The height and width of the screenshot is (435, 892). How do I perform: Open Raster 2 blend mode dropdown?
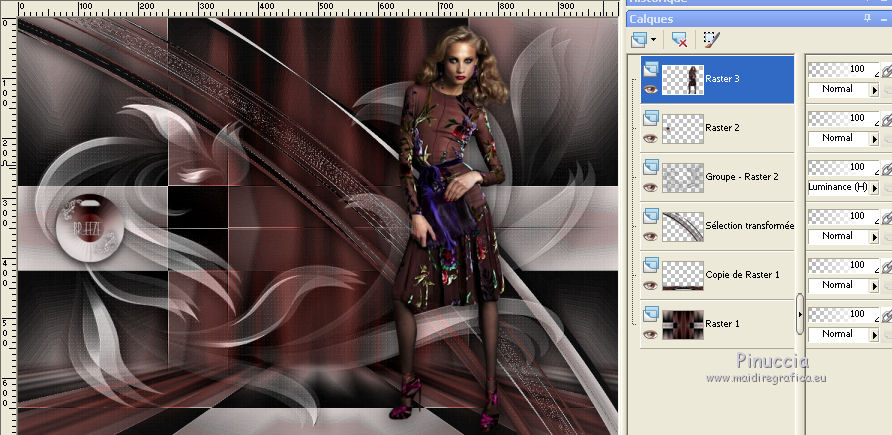pyautogui.click(x=874, y=139)
